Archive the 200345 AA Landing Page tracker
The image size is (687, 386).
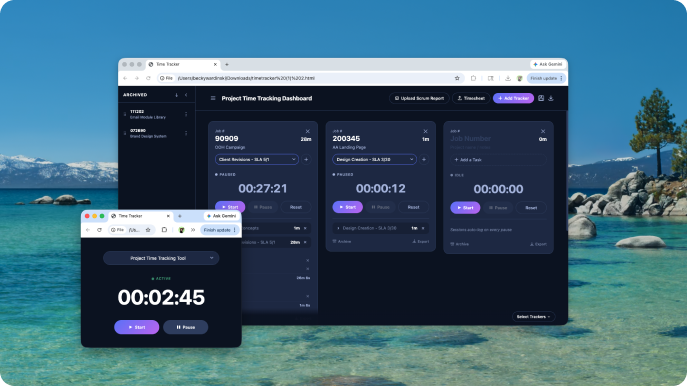tap(342, 241)
